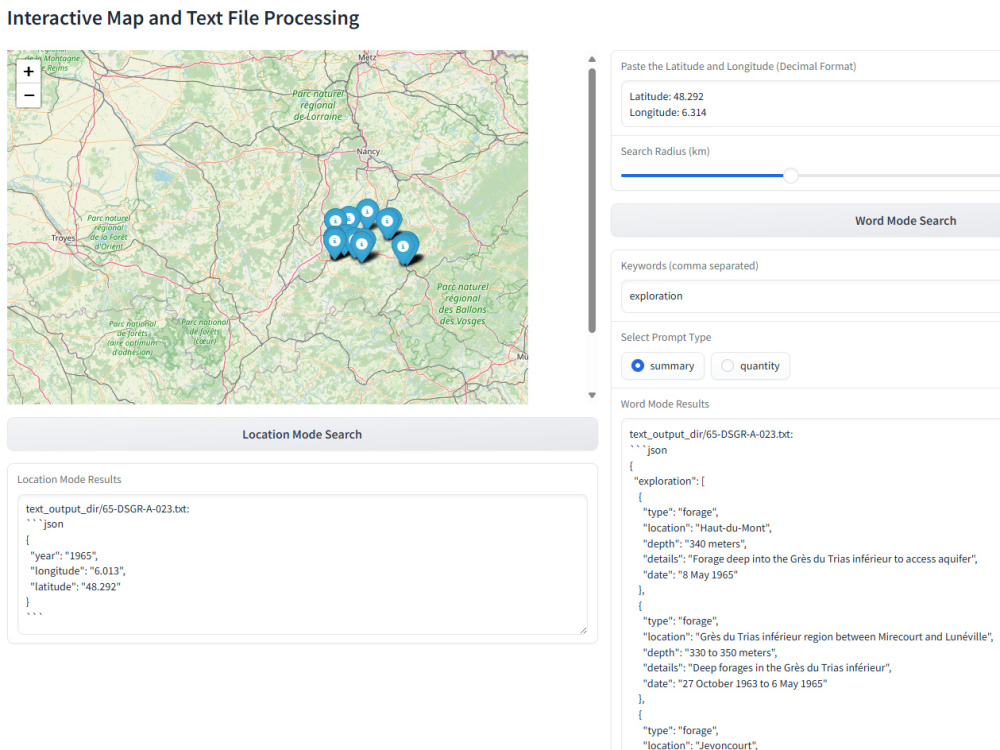Click the Nancy city label on the map
The image size is (1000, 750).
(368, 152)
